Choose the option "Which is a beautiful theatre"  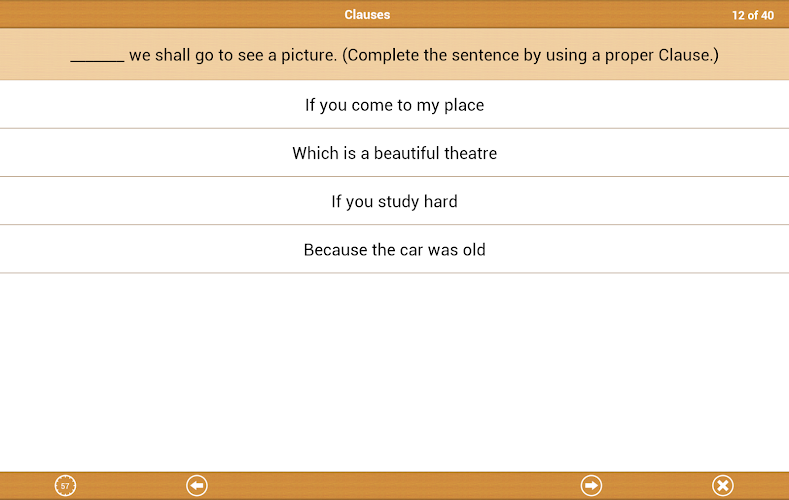[394, 153]
